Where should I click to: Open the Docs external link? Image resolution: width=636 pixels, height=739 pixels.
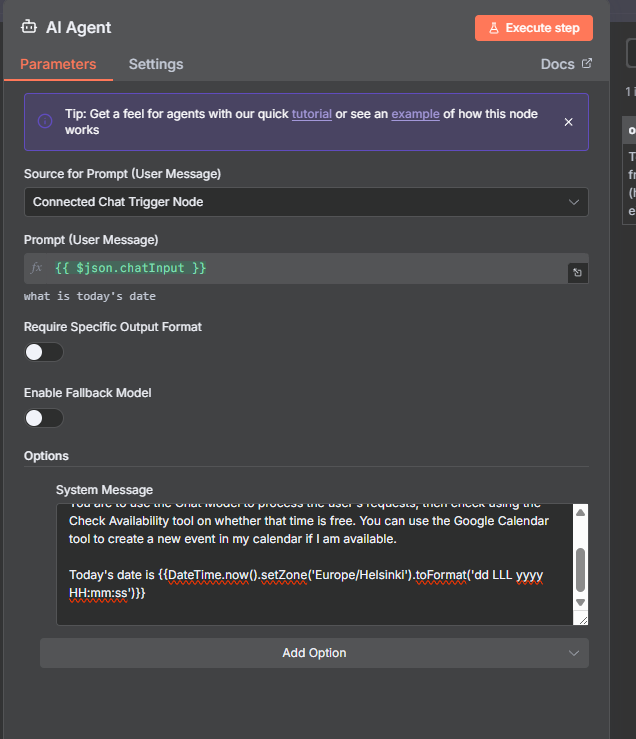point(566,64)
